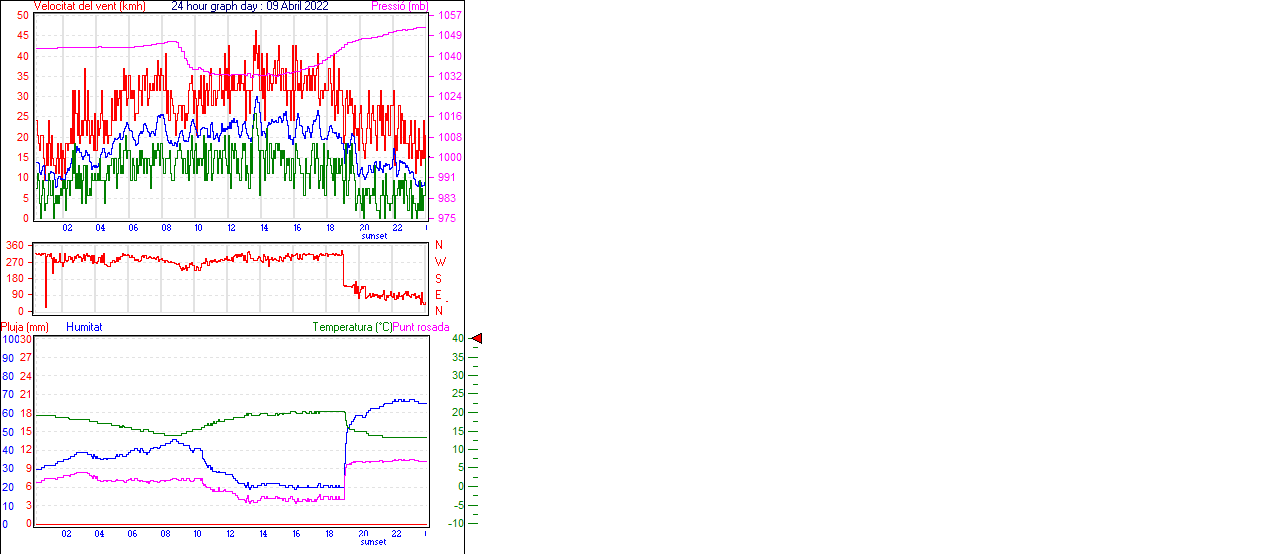This screenshot has width=1280, height=554.
Task: Select the 'Pressió (mb)' axis label
Action: (400, 6)
